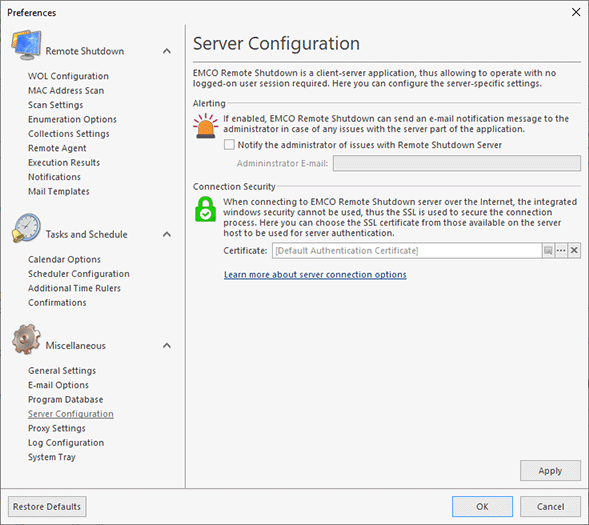Viewport: 589px width, 525px height.
Task: Open Calendar Options
Action: pyautogui.click(x=64, y=259)
